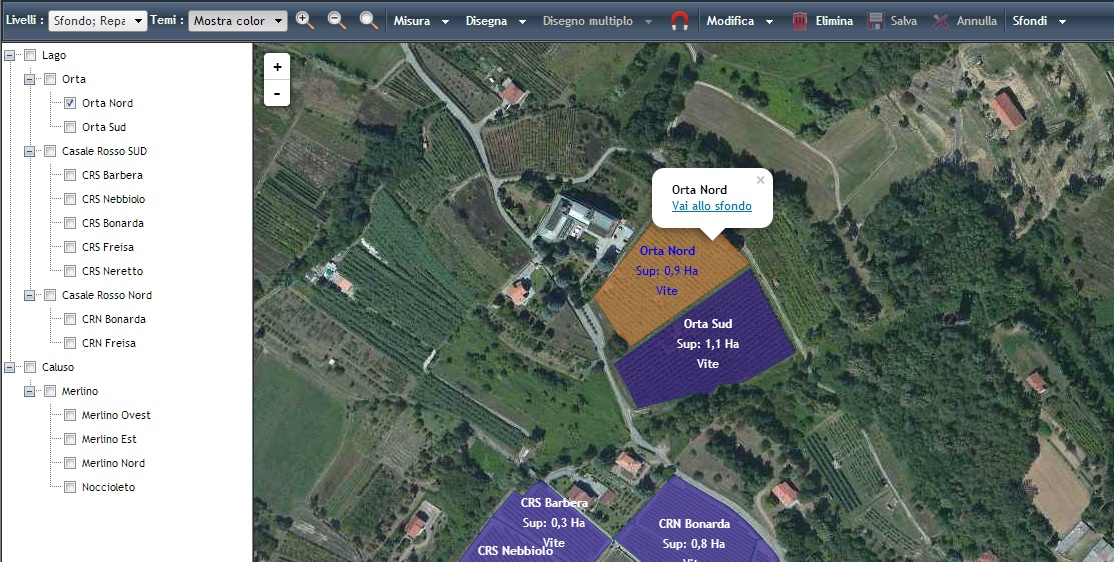Toggle the red magnet snap tool
The height and width of the screenshot is (563, 1114).
coord(680,21)
